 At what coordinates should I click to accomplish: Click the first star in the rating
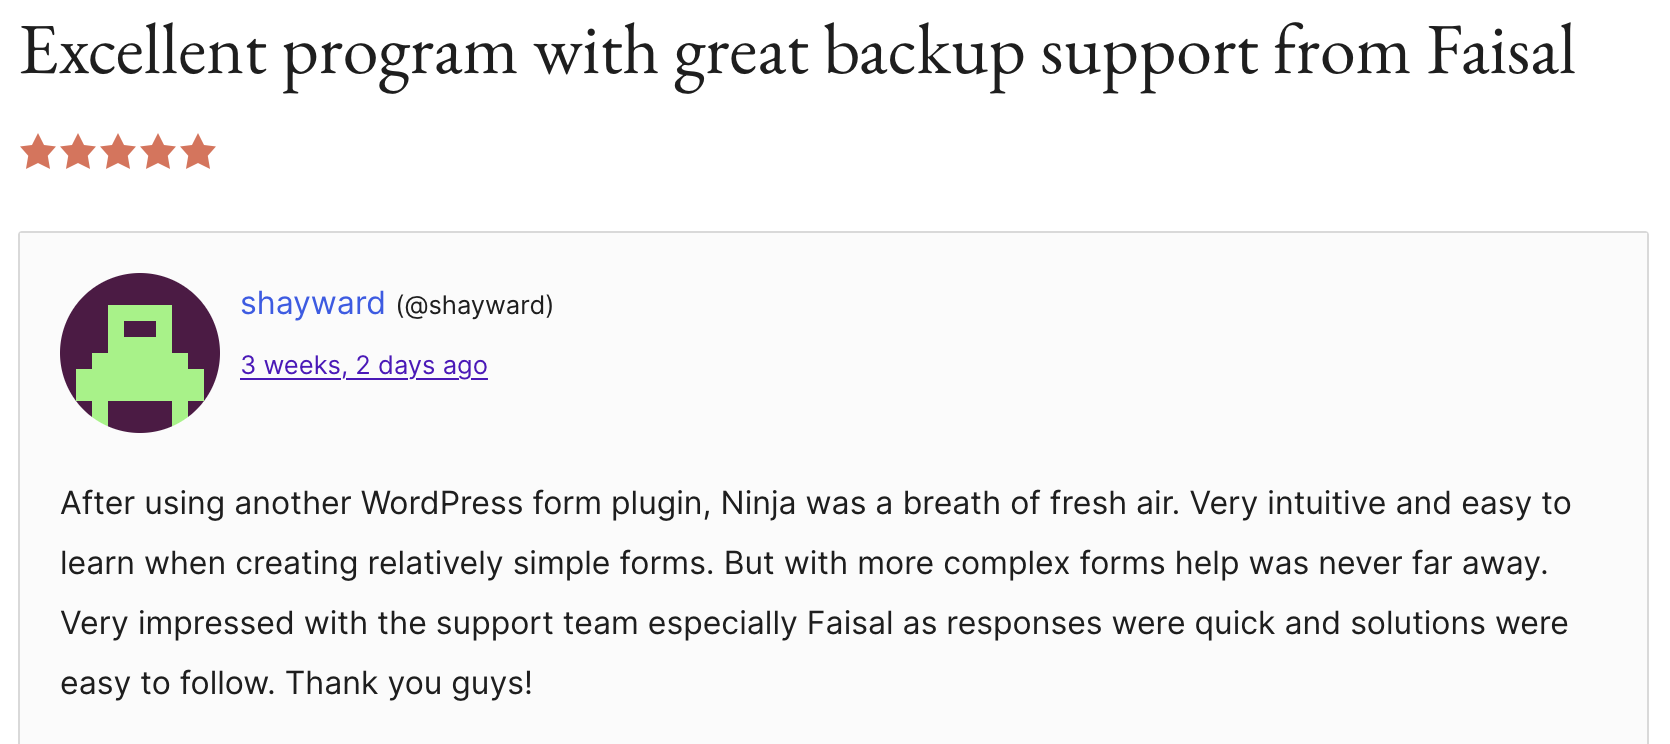pyautogui.click(x=38, y=152)
